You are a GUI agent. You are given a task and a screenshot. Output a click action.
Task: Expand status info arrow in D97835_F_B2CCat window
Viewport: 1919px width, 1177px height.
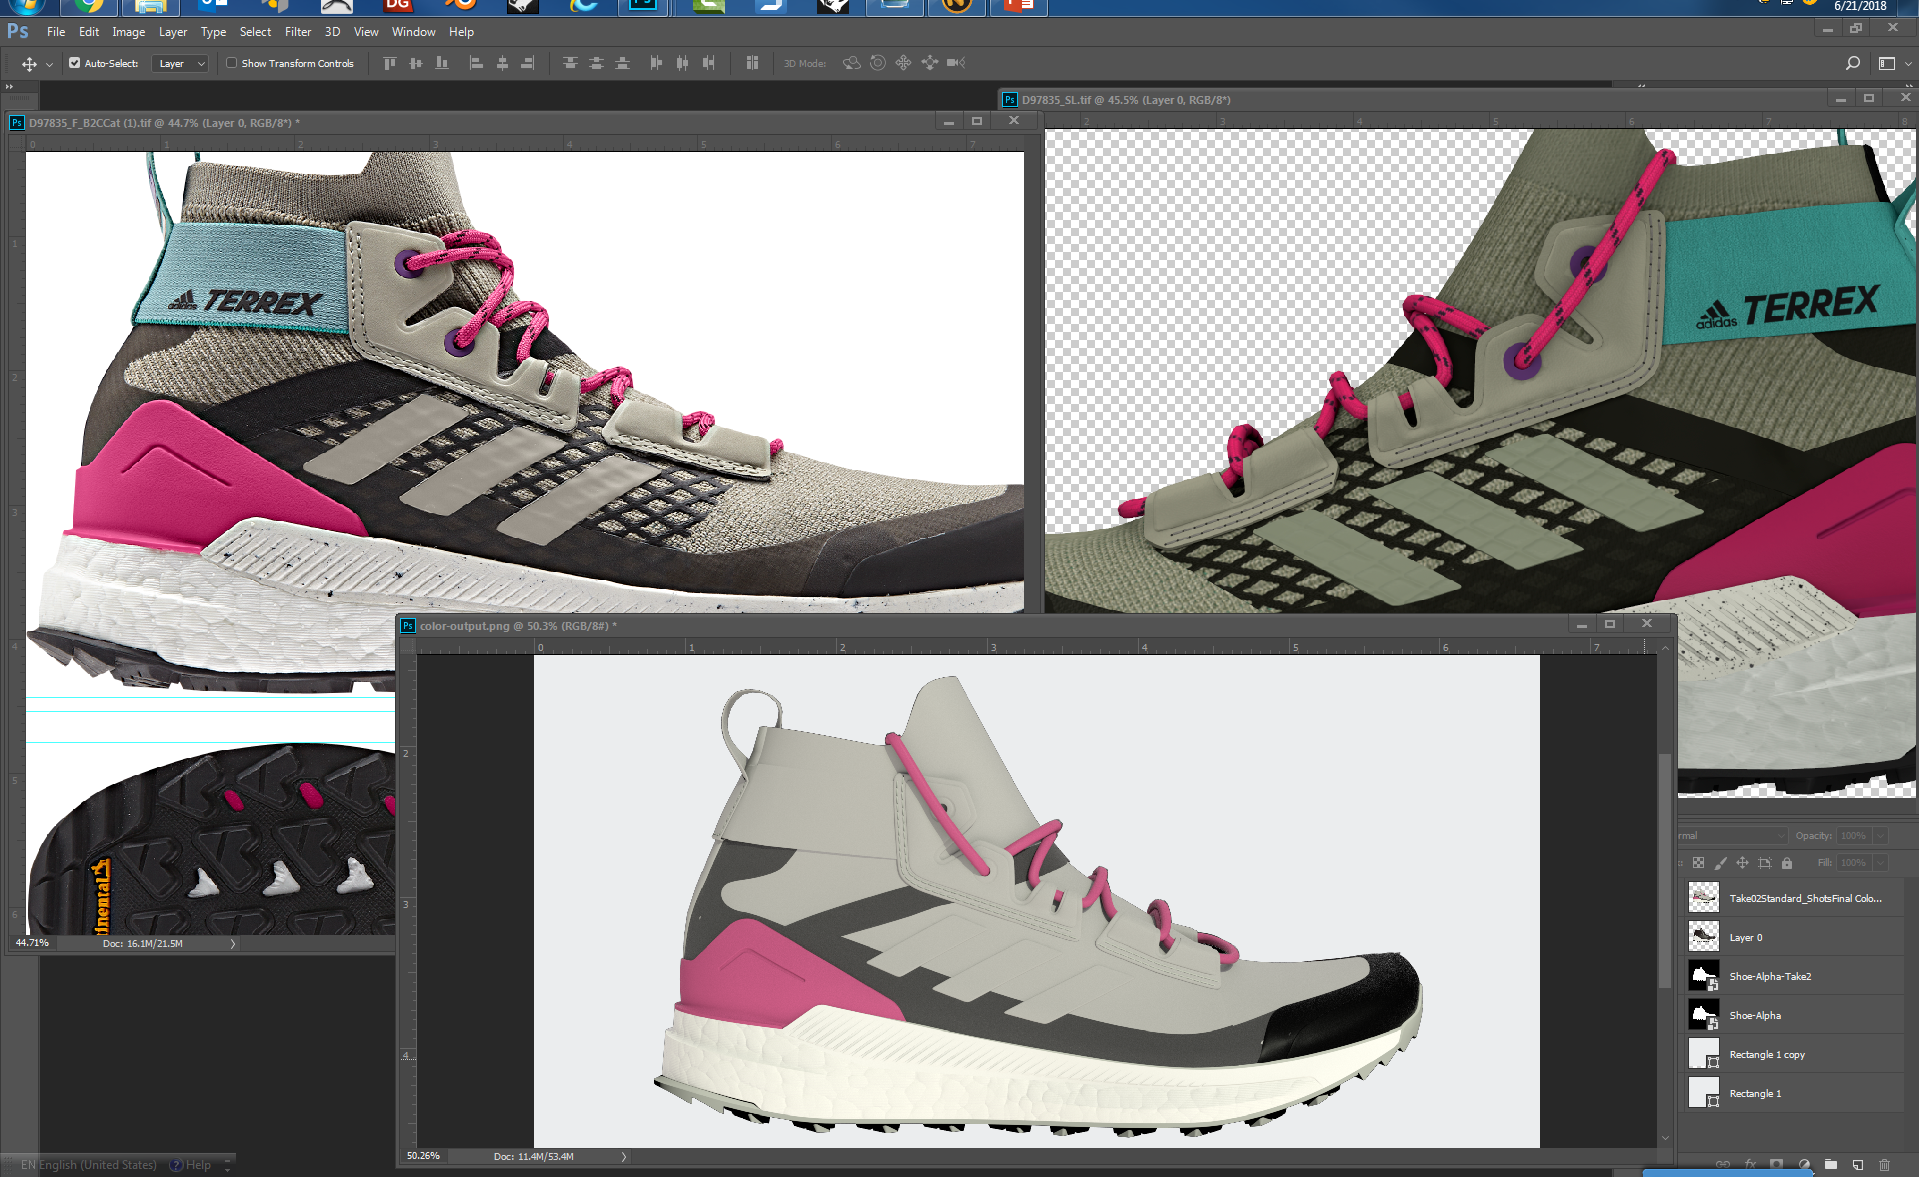pos(233,943)
